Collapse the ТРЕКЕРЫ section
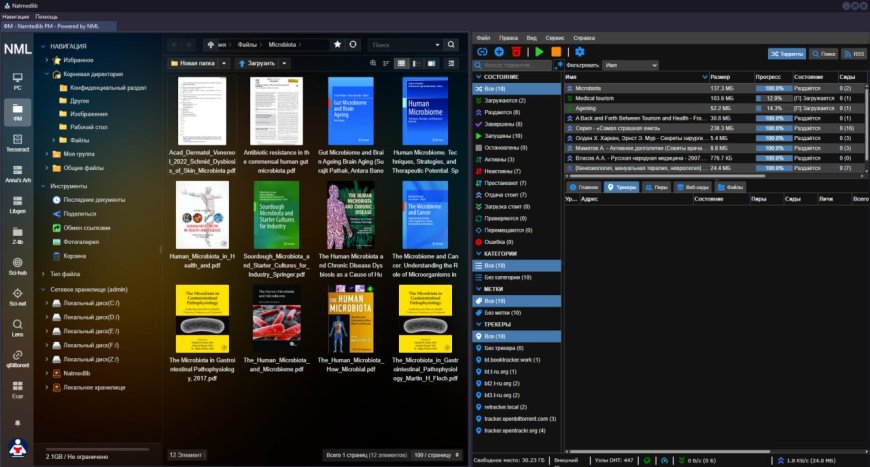870x467 pixels. (478, 324)
